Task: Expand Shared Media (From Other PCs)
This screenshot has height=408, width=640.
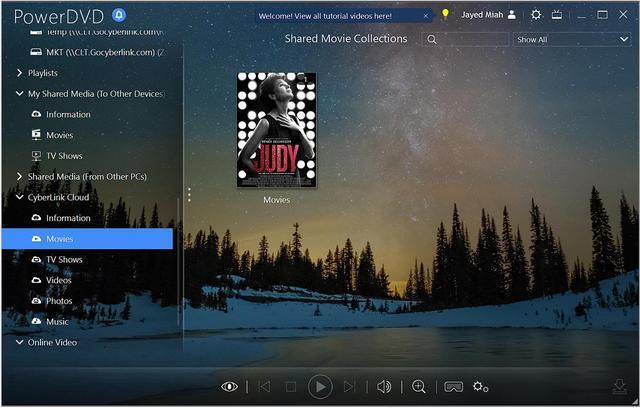Action: [x=19, y=177]
